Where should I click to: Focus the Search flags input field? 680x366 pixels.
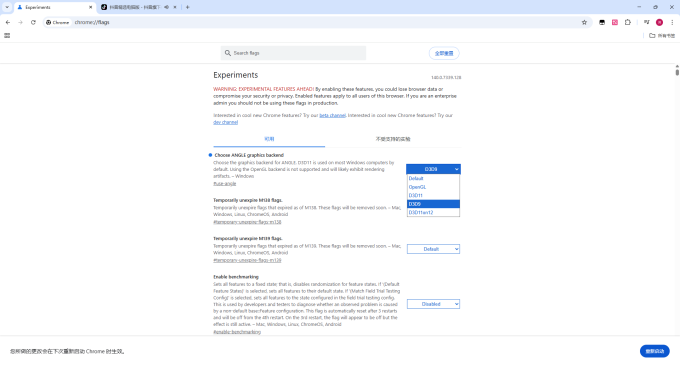coord(293,53)
